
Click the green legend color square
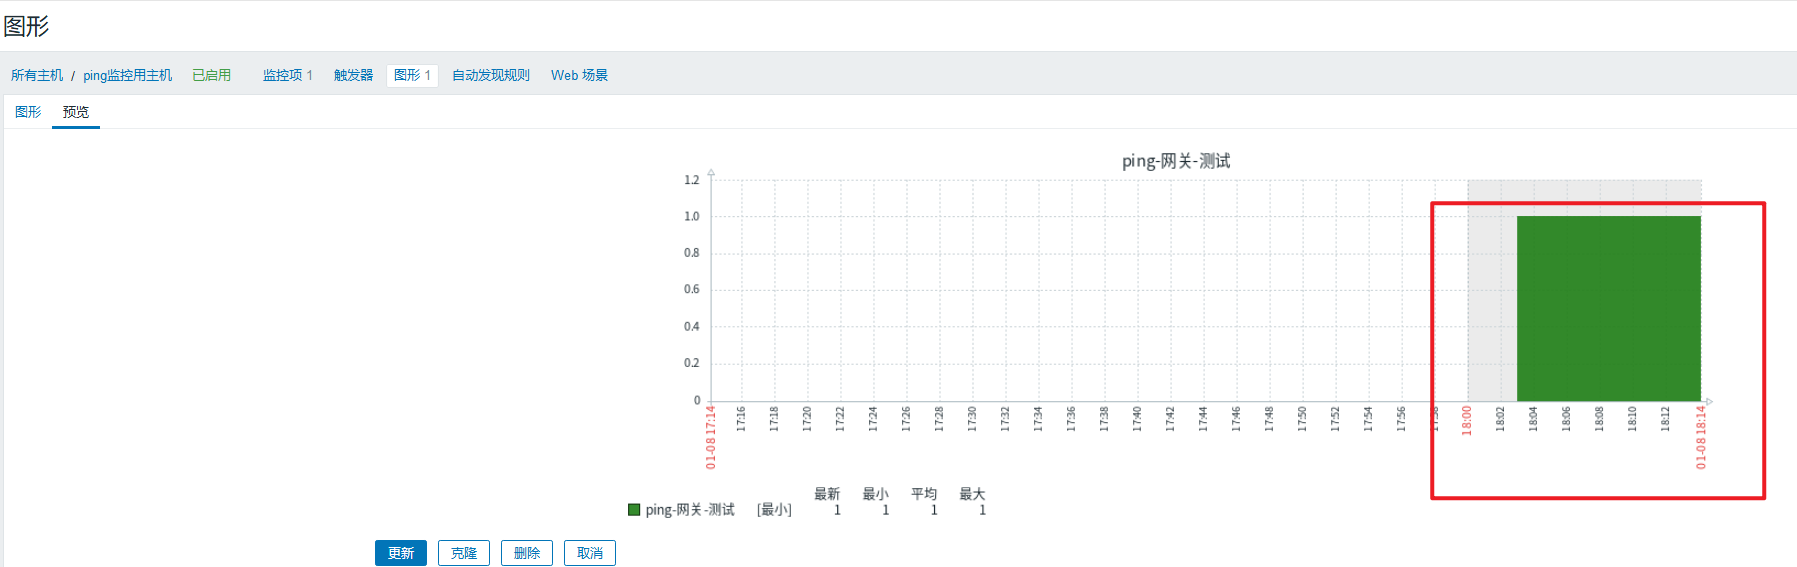pos(634,510)
